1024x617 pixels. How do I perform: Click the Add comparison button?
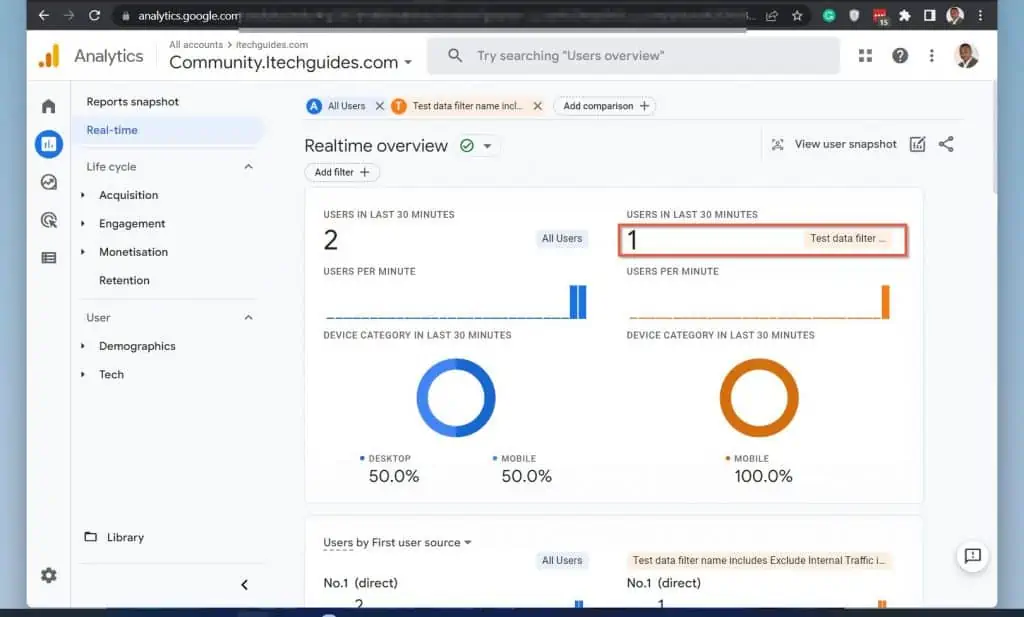(x=605, y=106)
